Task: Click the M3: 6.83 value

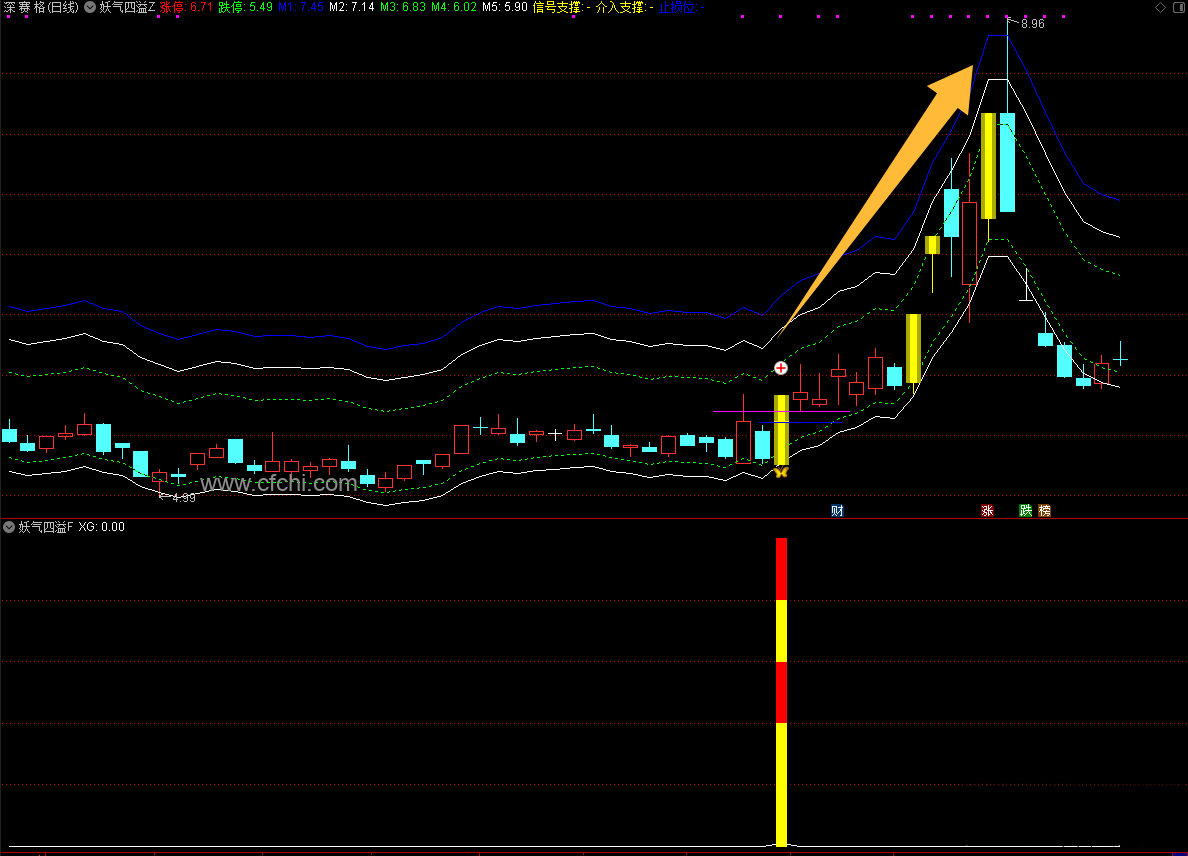Action: point(403,8)
